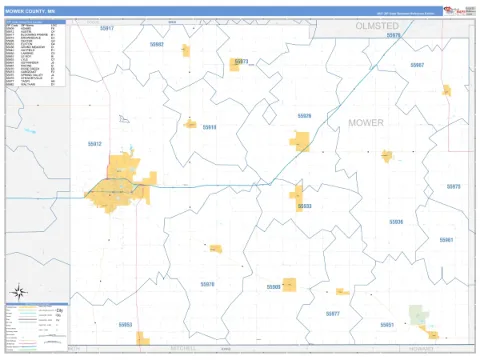Click the 55951 ZIP code label
480x360 pixels.
click(387, 325)
